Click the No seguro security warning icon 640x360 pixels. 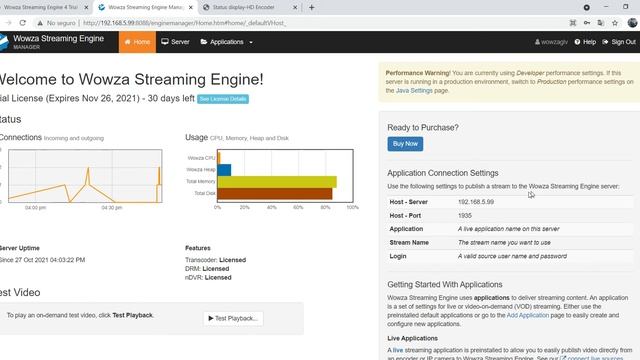pyautogui.click(x=40, y=23)
